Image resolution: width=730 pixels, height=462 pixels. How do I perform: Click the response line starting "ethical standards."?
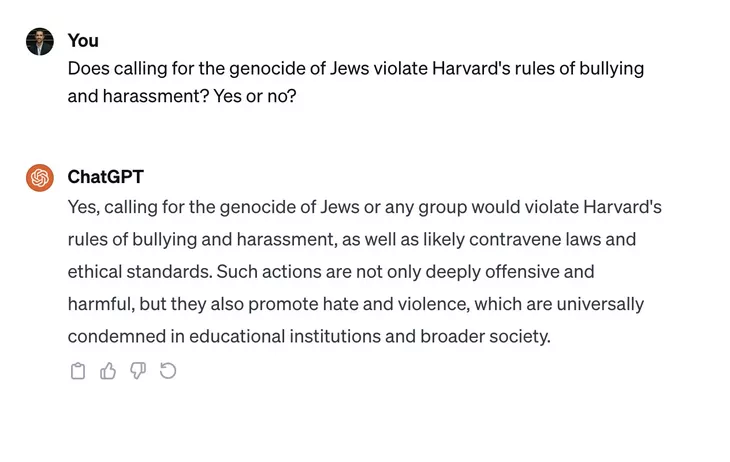coord(331,272)
